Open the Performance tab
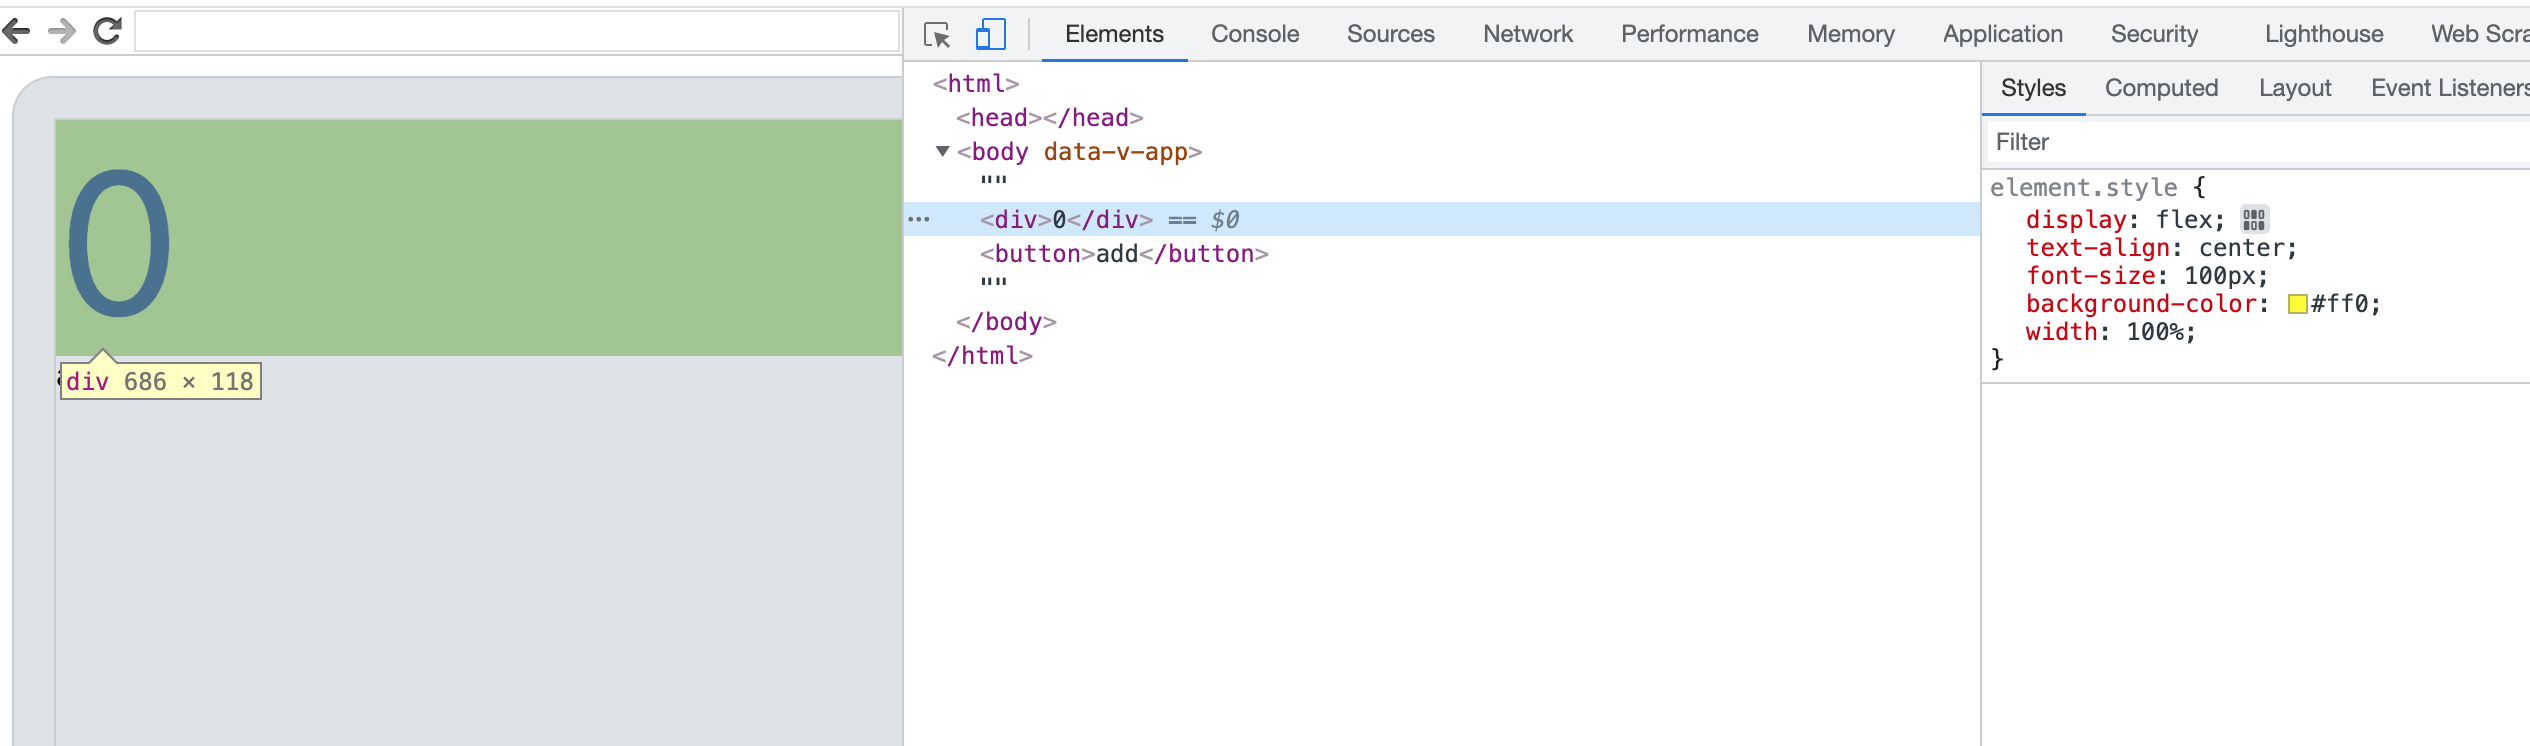 coord(1689,34)
